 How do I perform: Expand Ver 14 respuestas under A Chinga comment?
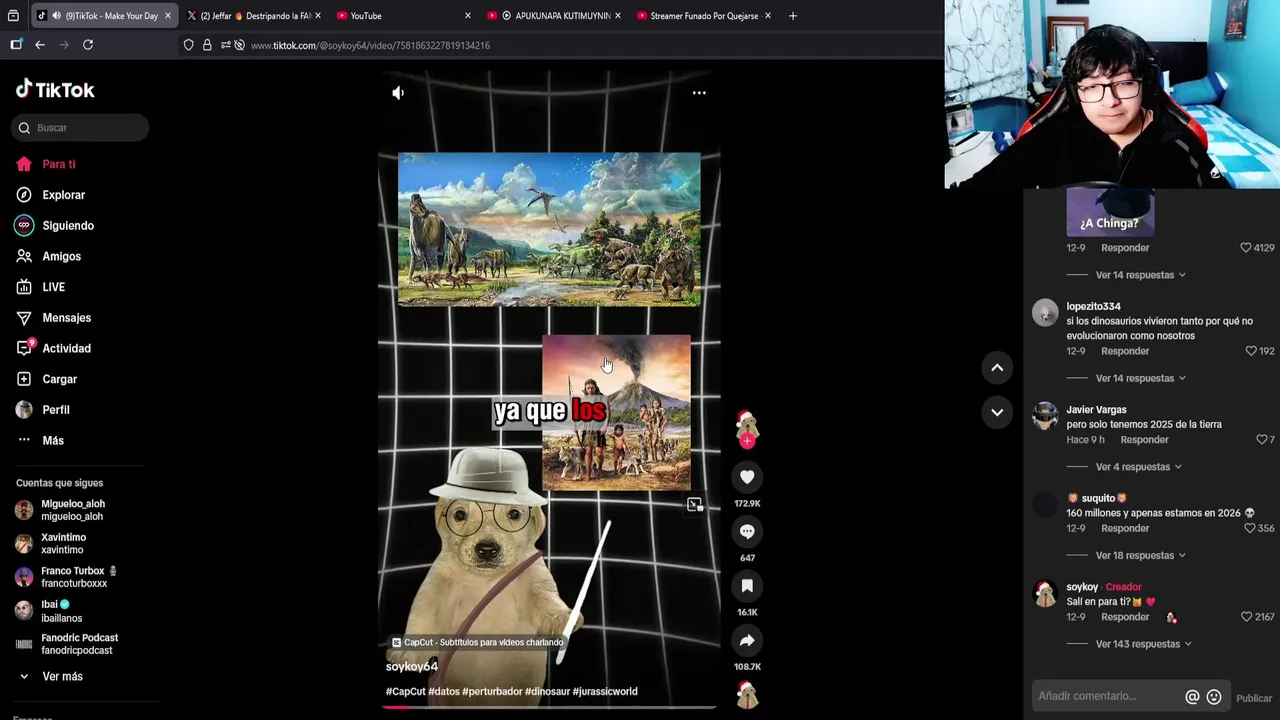point(1140,275)
